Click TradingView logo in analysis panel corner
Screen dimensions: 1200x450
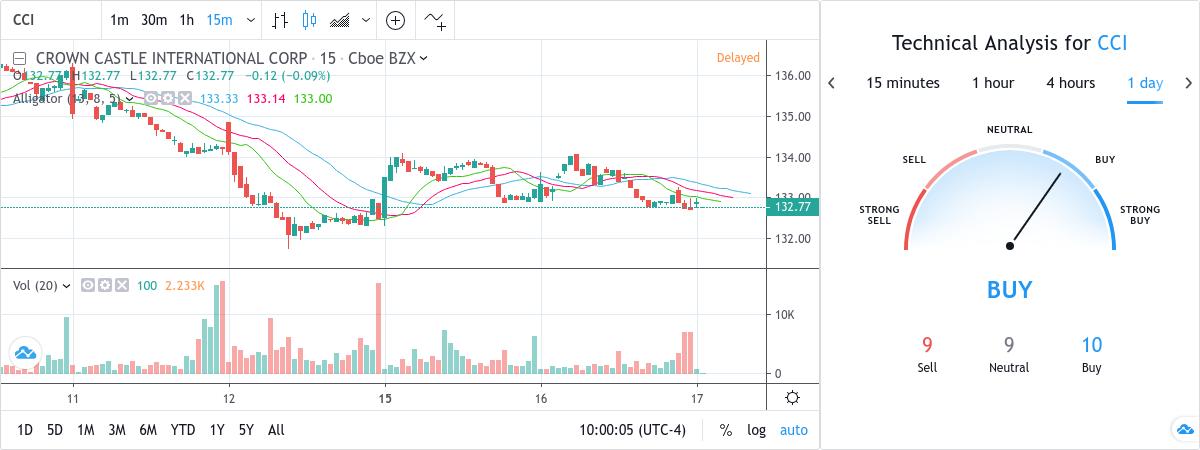(1184, 429)
